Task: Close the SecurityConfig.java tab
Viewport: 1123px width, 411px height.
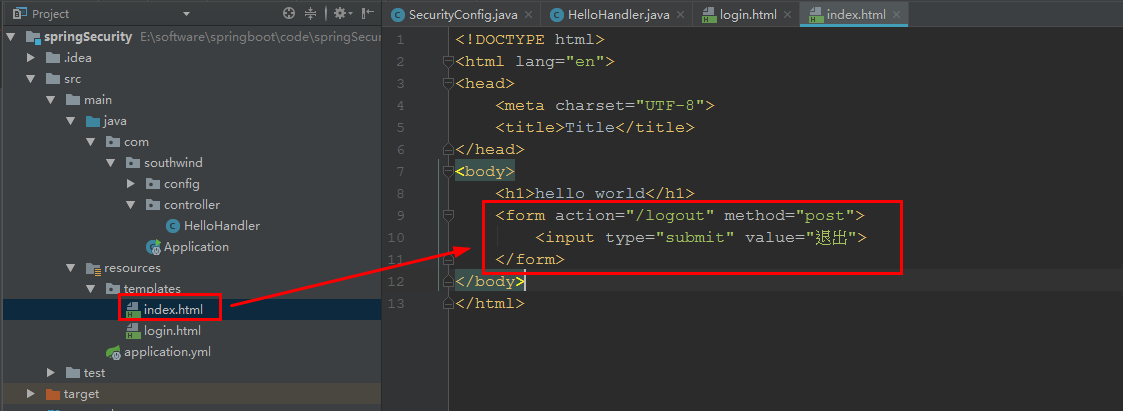Action: (528, 14)
